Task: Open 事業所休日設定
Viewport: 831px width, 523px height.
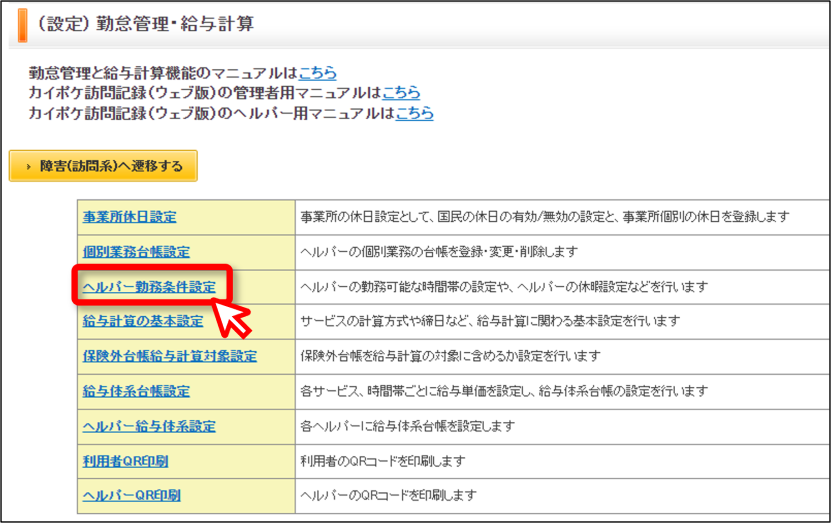Action: coord(129,217)
